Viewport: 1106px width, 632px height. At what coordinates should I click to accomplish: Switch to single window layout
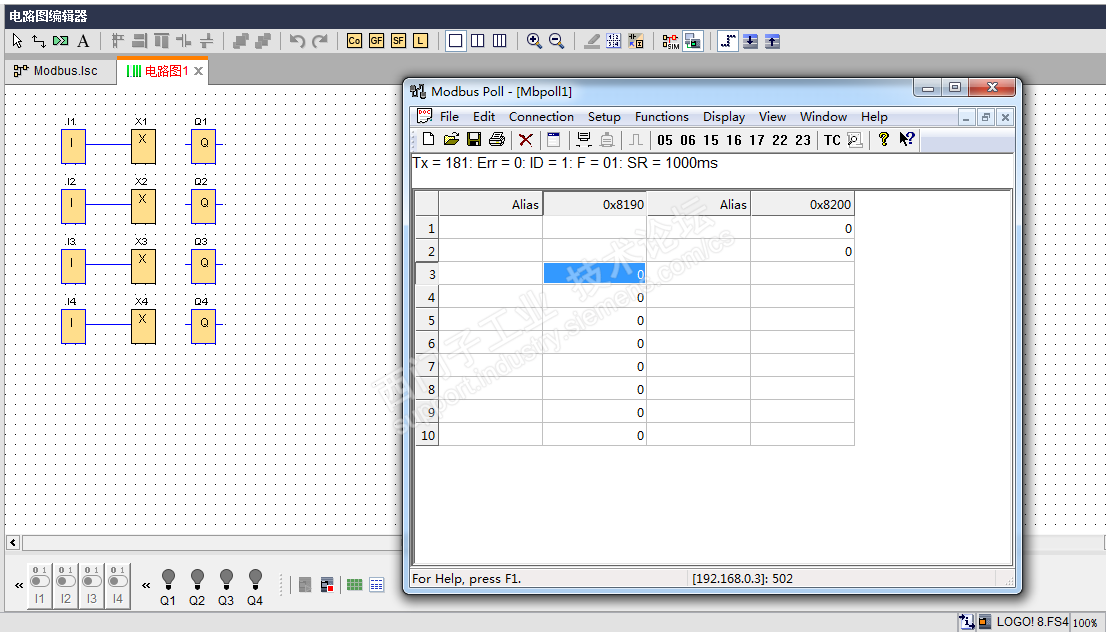[x=456, y=41]
